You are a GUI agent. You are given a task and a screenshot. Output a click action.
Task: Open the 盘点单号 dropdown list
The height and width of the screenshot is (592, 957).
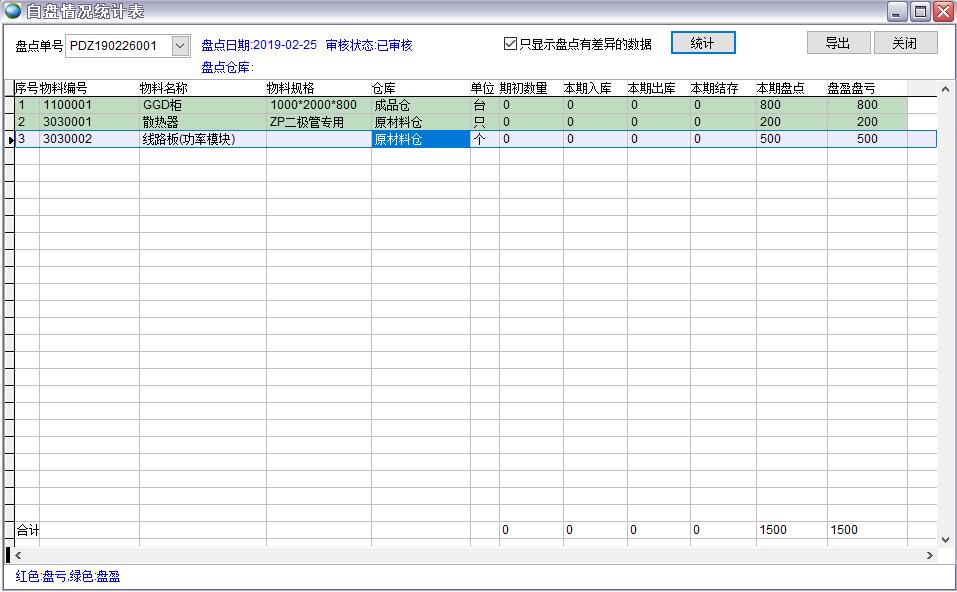click(x=180, y=45)
